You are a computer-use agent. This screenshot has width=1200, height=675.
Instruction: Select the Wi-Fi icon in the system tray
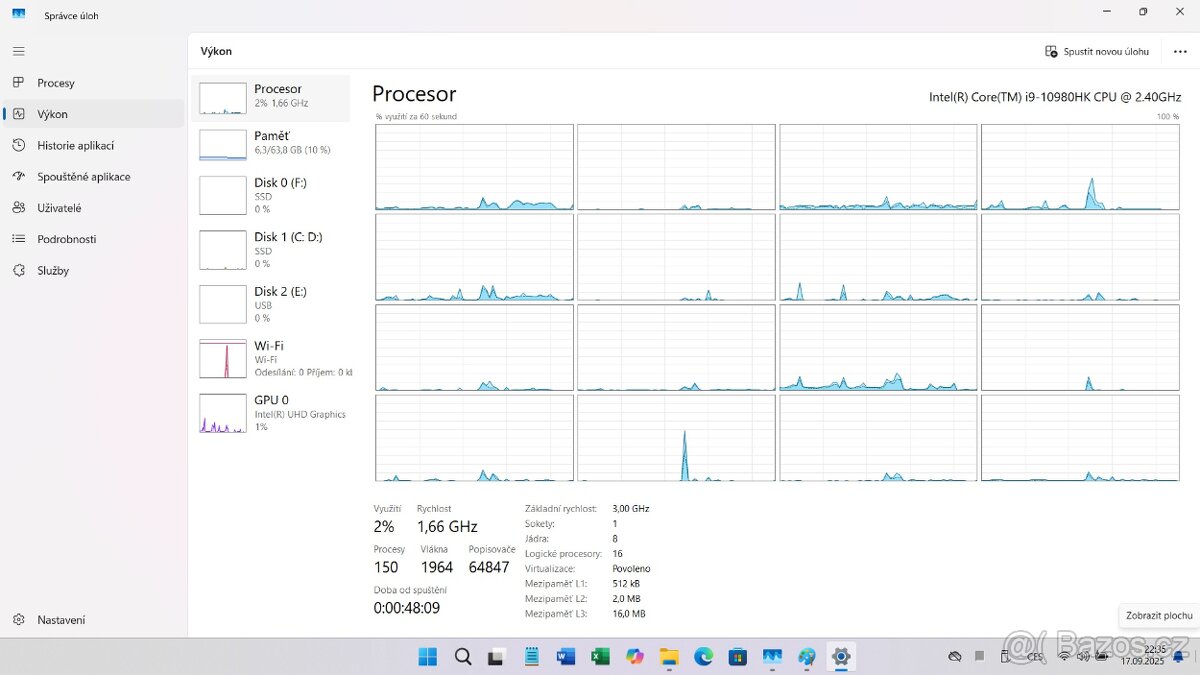click(1064, 657)
